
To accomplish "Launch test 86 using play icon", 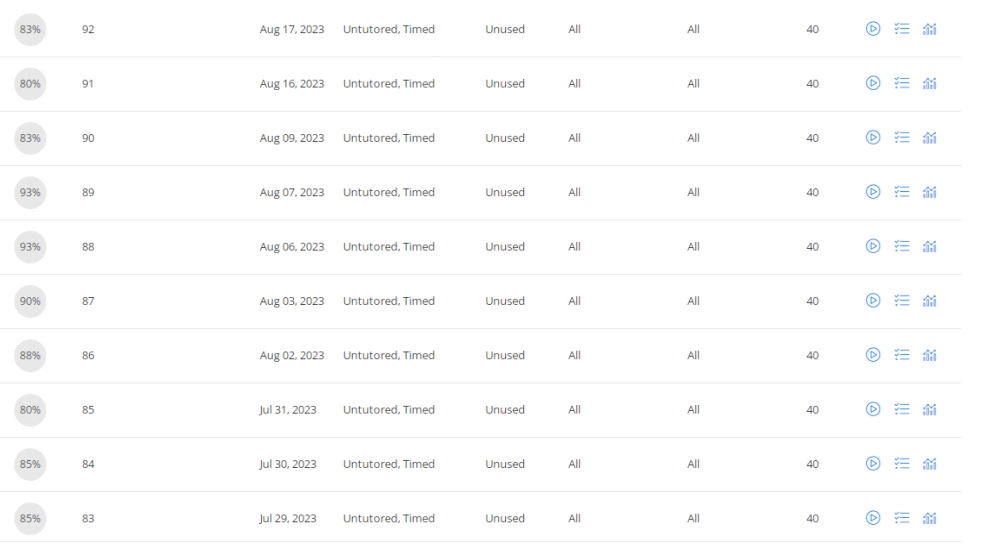I will click(x=873, y=355).
